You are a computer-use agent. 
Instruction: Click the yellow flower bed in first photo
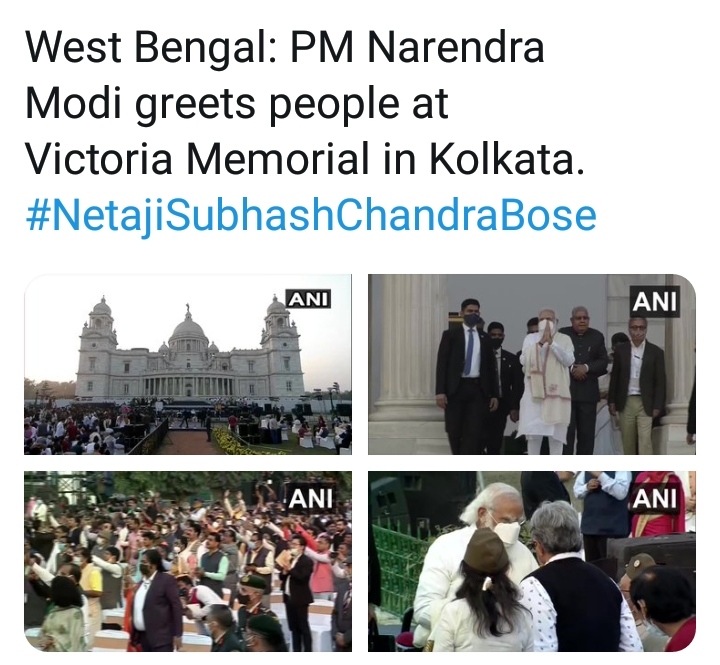point(241,442)
